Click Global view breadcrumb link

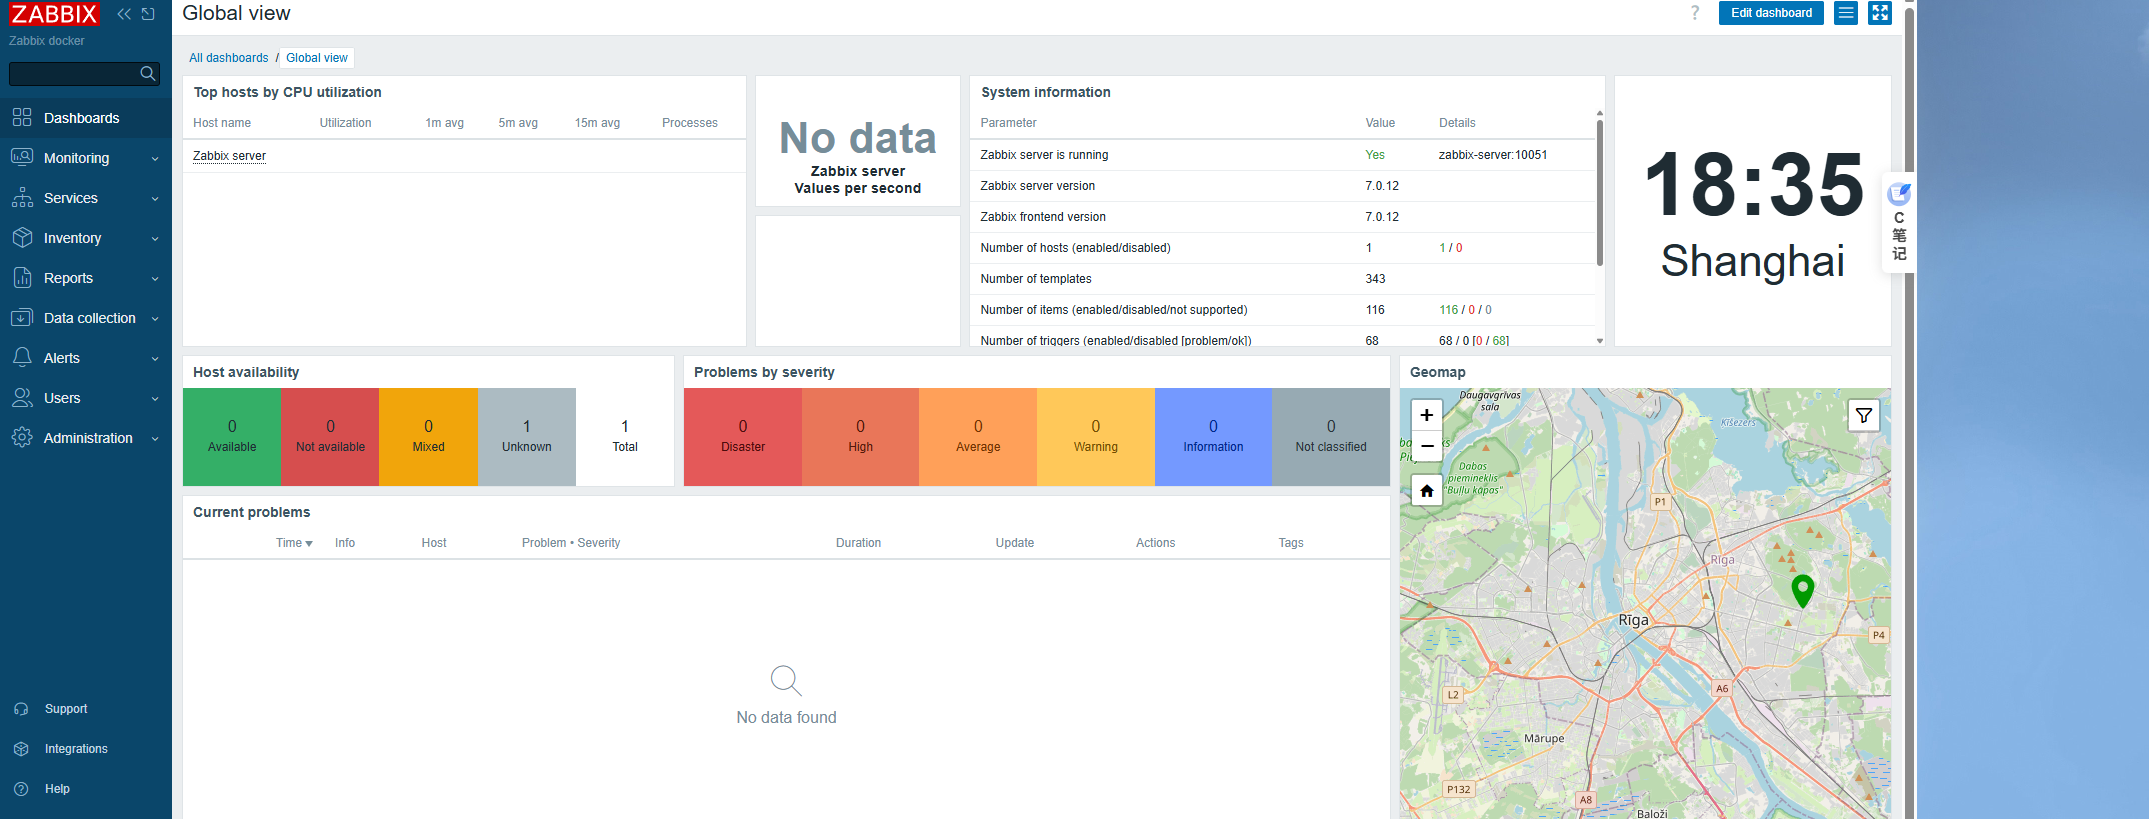317,58
